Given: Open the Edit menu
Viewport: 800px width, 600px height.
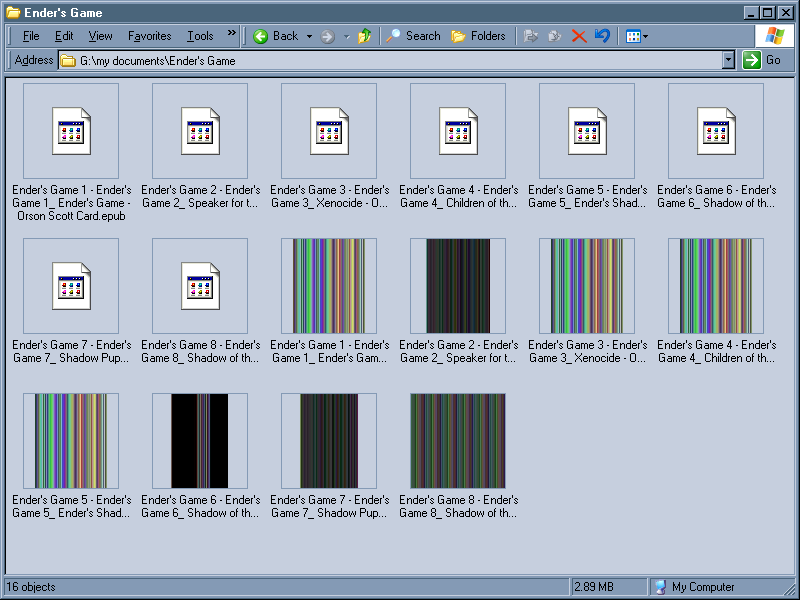Looking at the screenshot, I should click(x=64, y=36).
